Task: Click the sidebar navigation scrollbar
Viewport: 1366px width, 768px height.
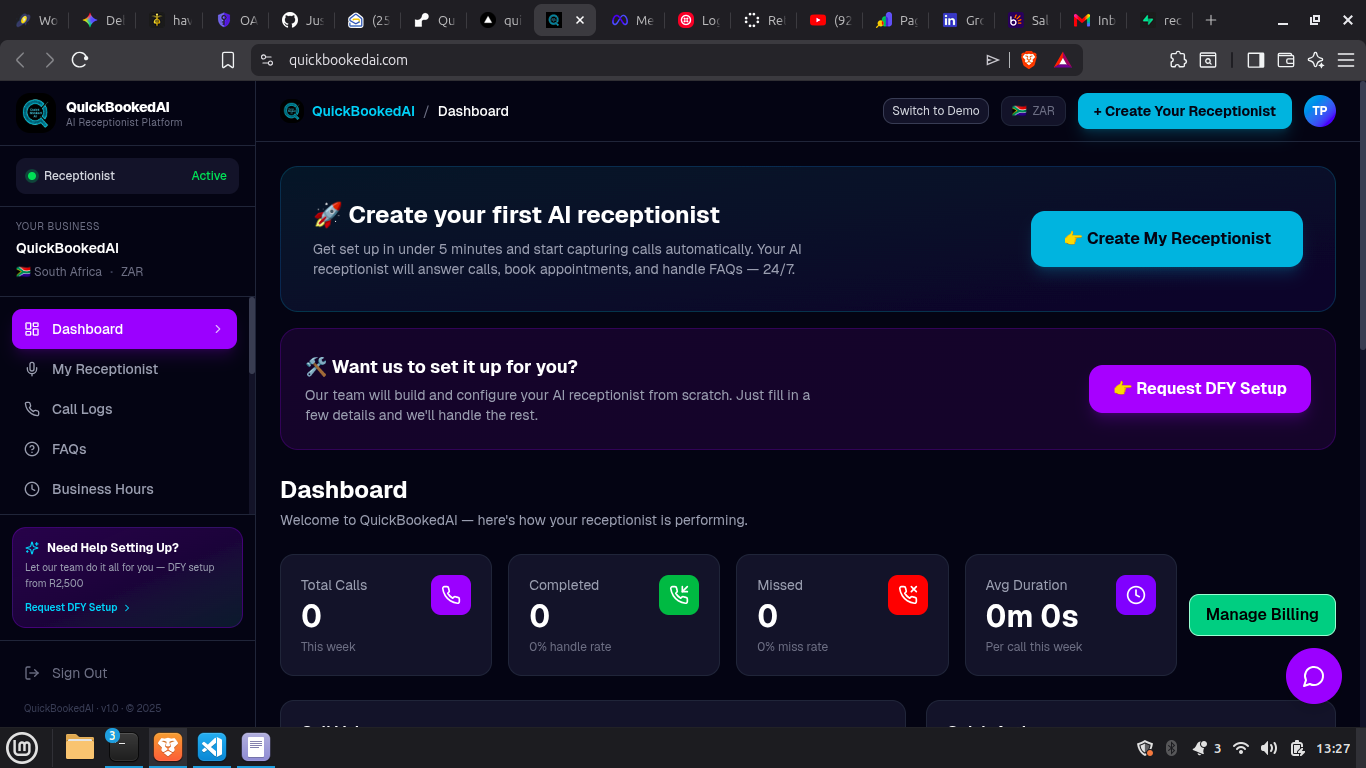Action: (252, 335)
